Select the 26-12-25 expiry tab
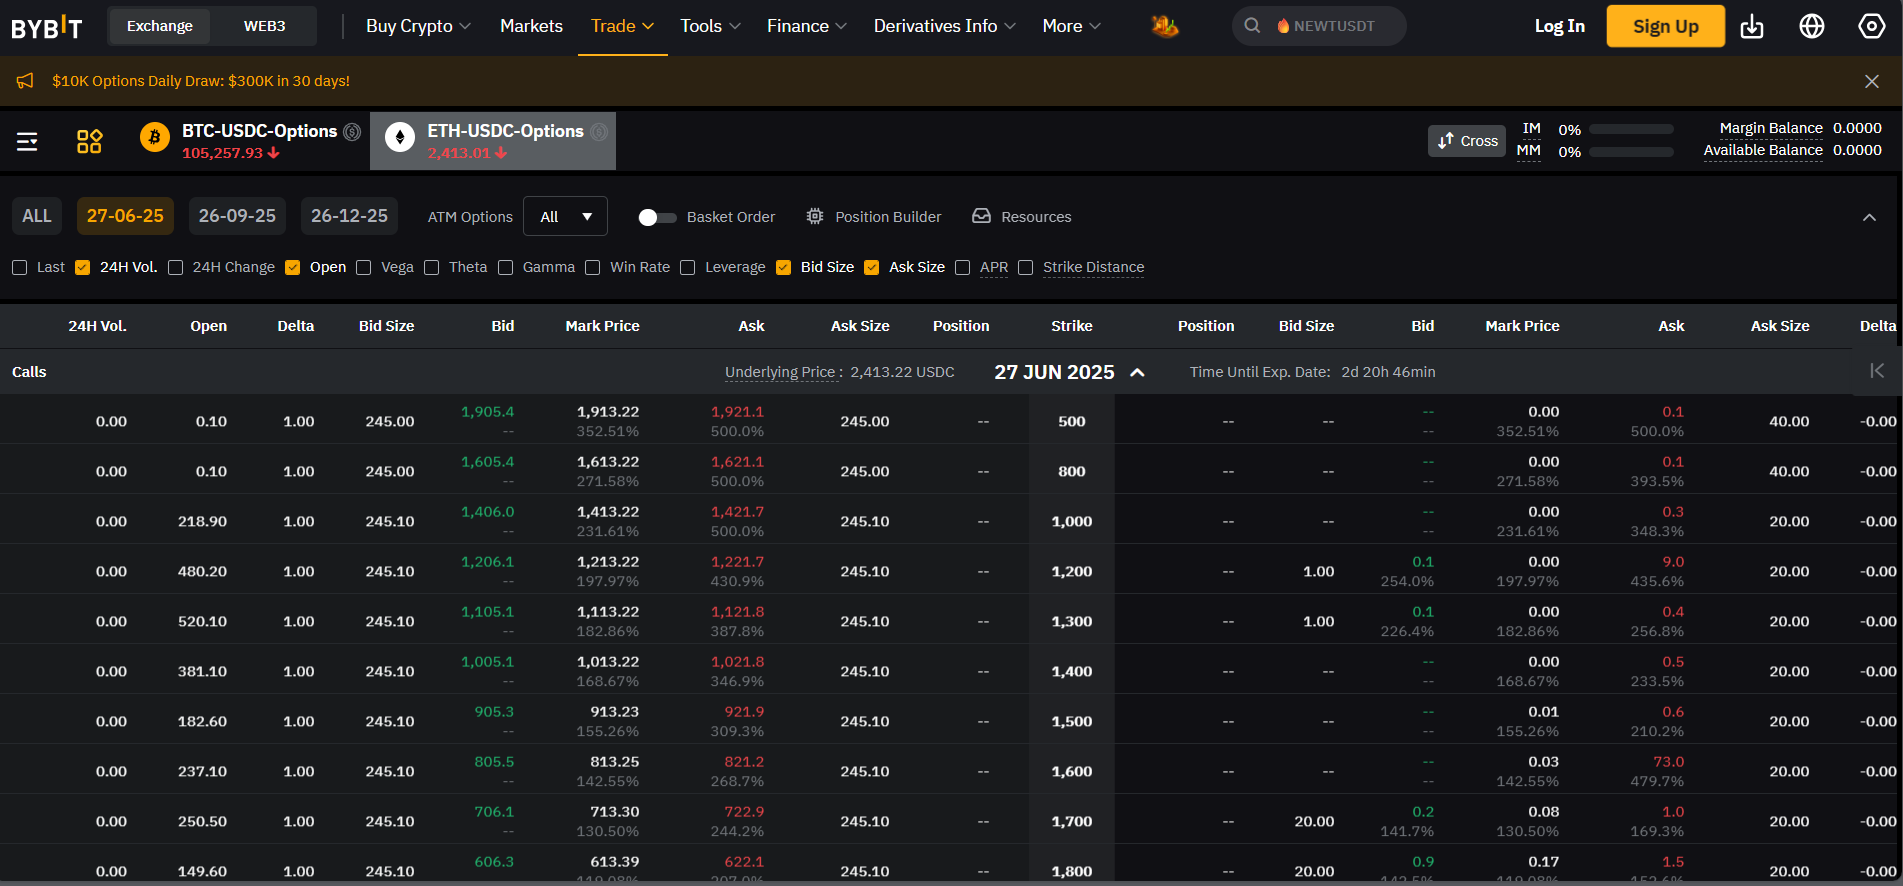Image resolution: width=1903 pixels, height=886 pixels. pyautogui.click(x=349, y=216)
